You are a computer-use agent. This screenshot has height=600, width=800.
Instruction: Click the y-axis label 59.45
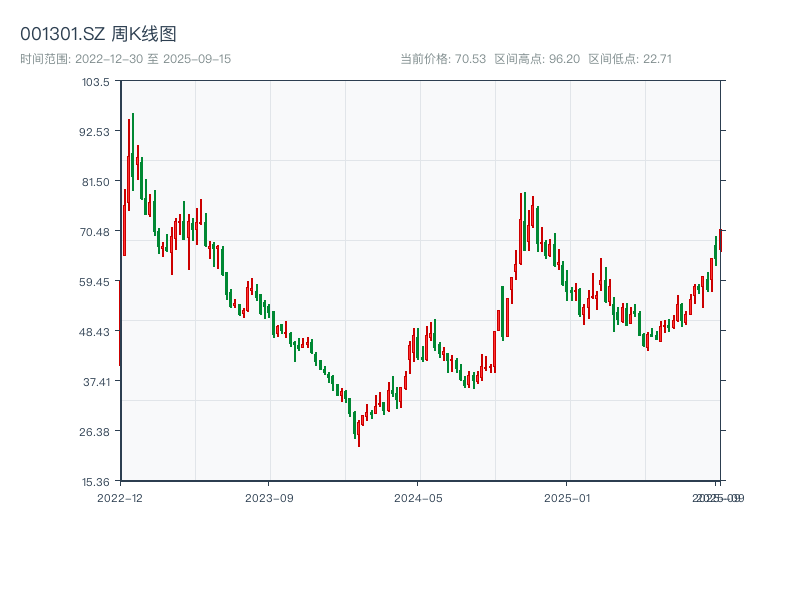click(94, 282)
